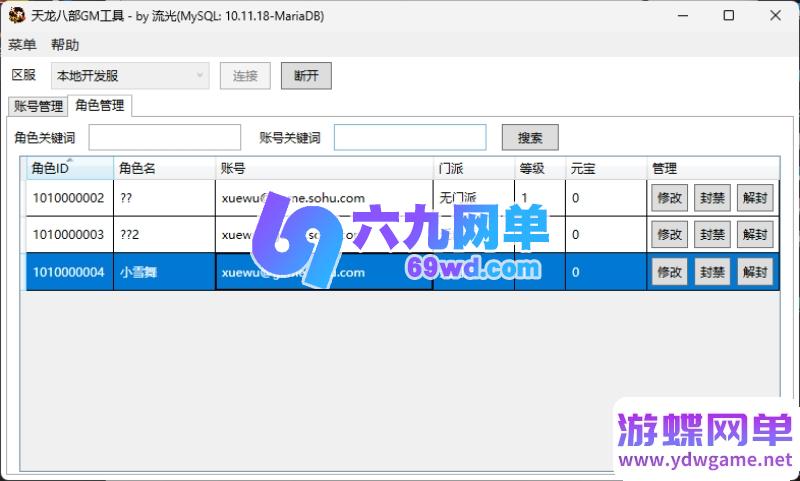Select the ??2 character name cell
Screen dimensions: 800x481
164,235
